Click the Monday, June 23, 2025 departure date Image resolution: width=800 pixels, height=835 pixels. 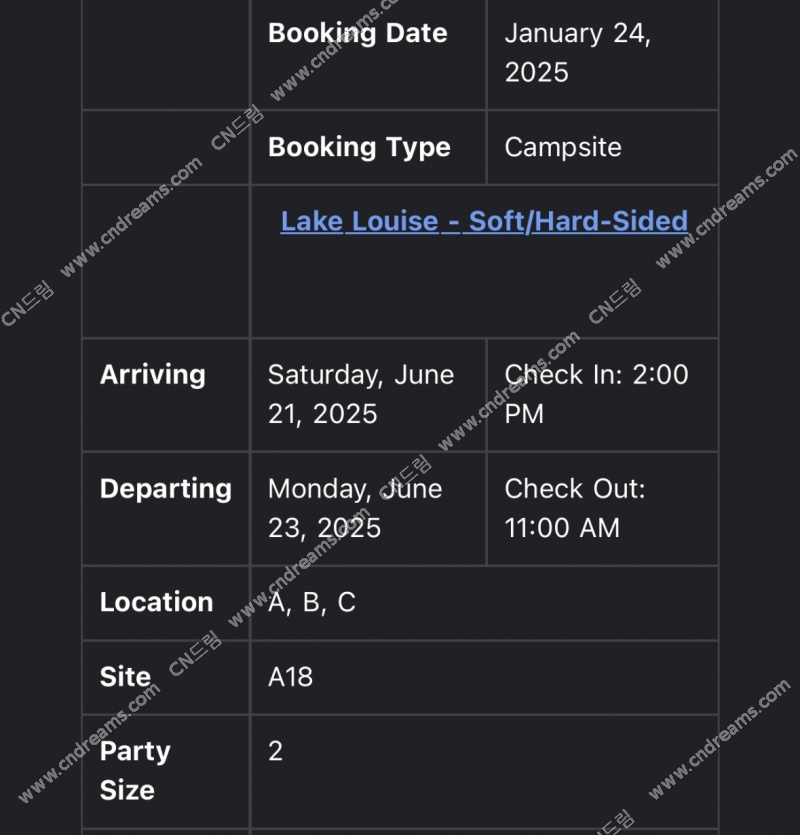click(355, 508)
